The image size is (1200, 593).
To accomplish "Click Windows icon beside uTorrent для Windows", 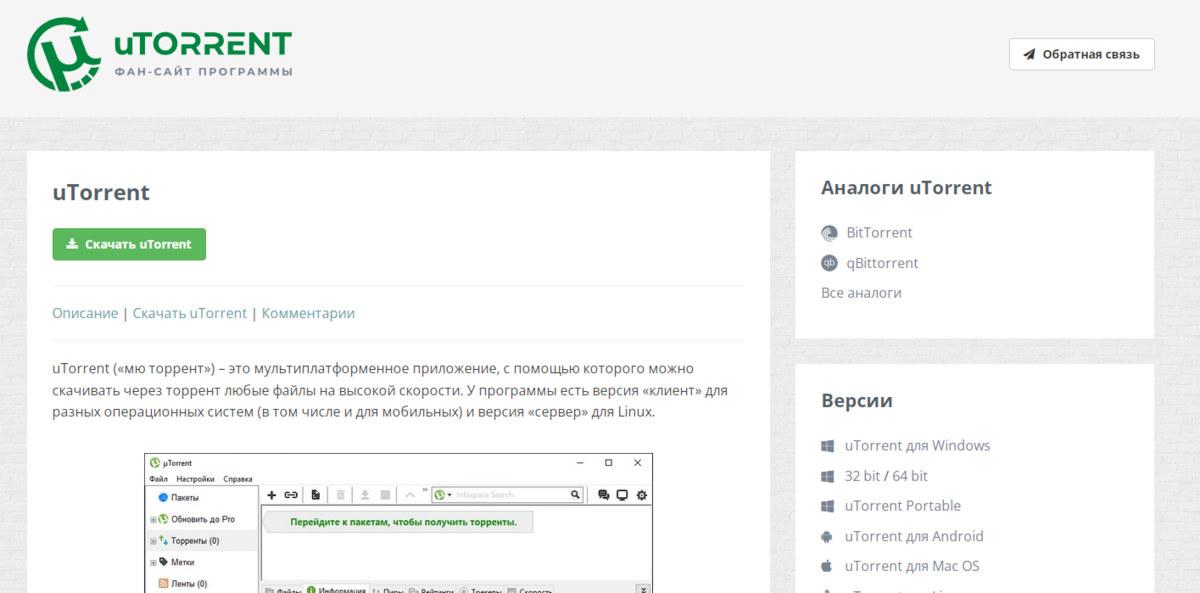I will coord(827,446).
